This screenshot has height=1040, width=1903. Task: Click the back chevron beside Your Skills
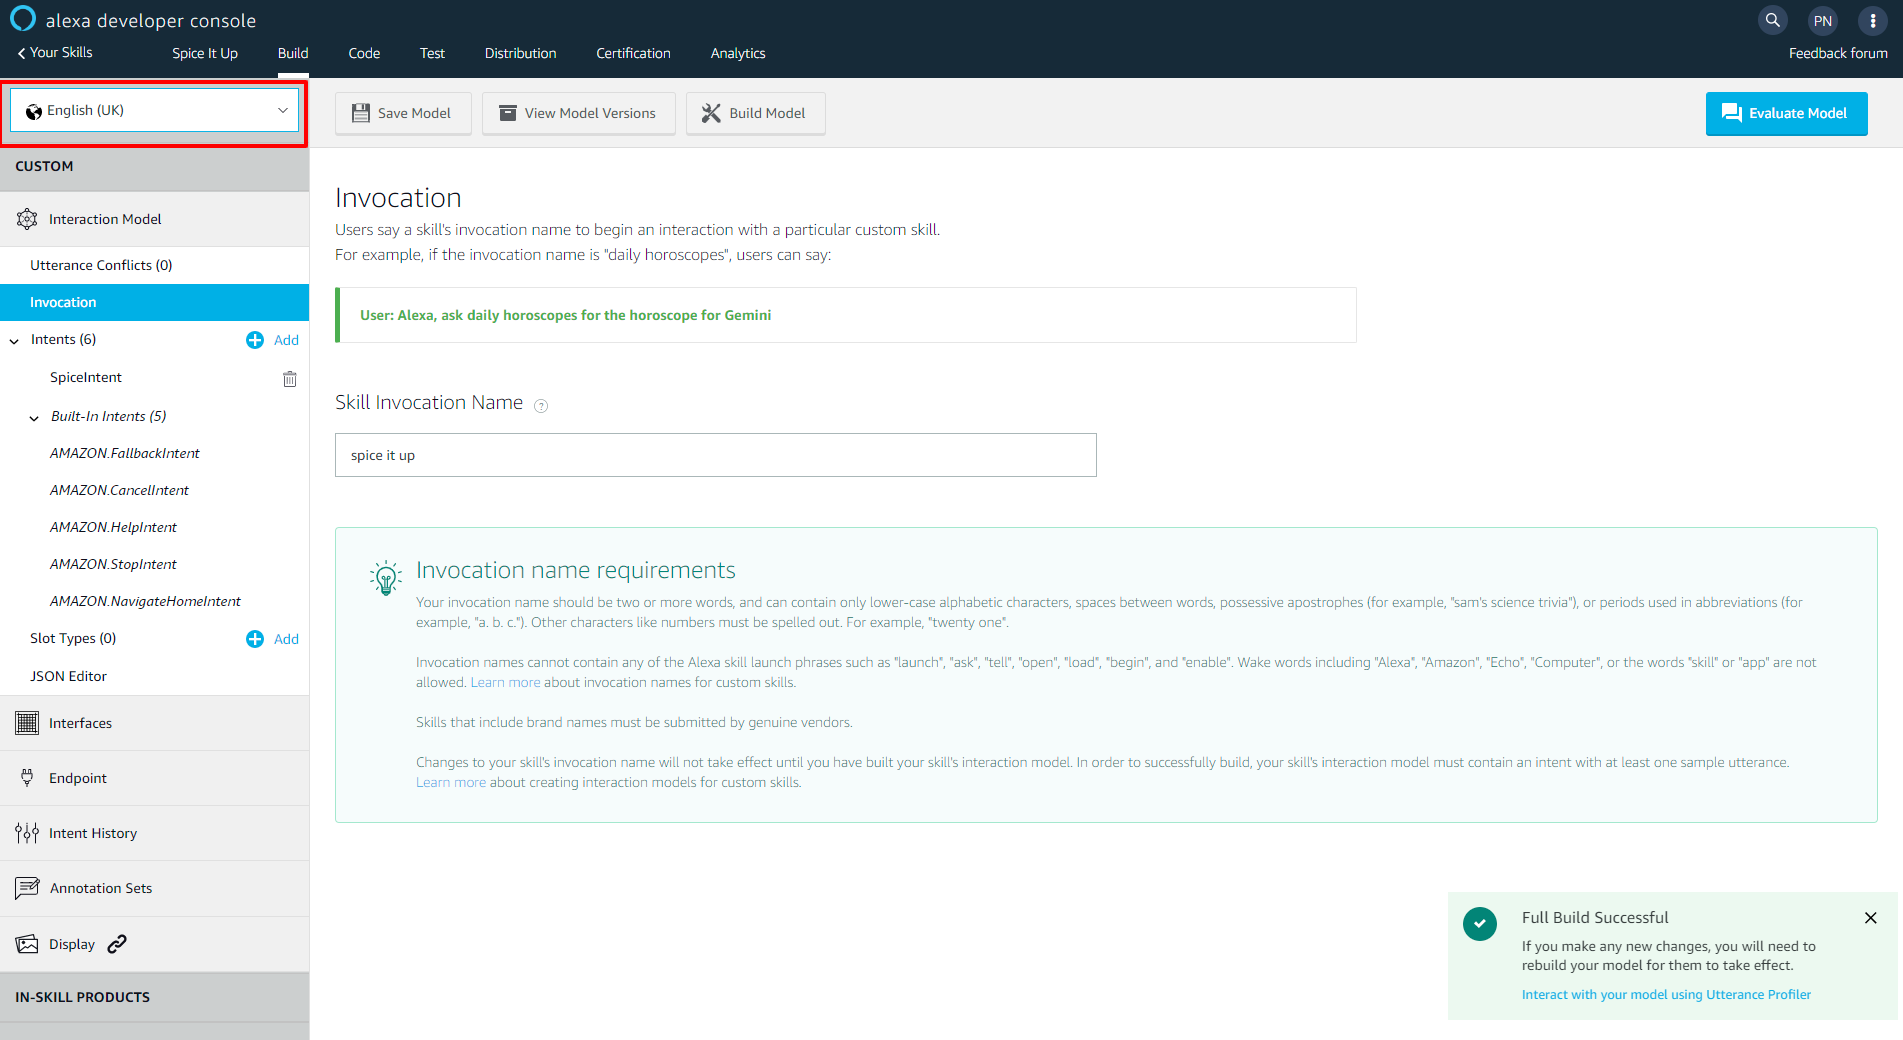coord(21,53)
